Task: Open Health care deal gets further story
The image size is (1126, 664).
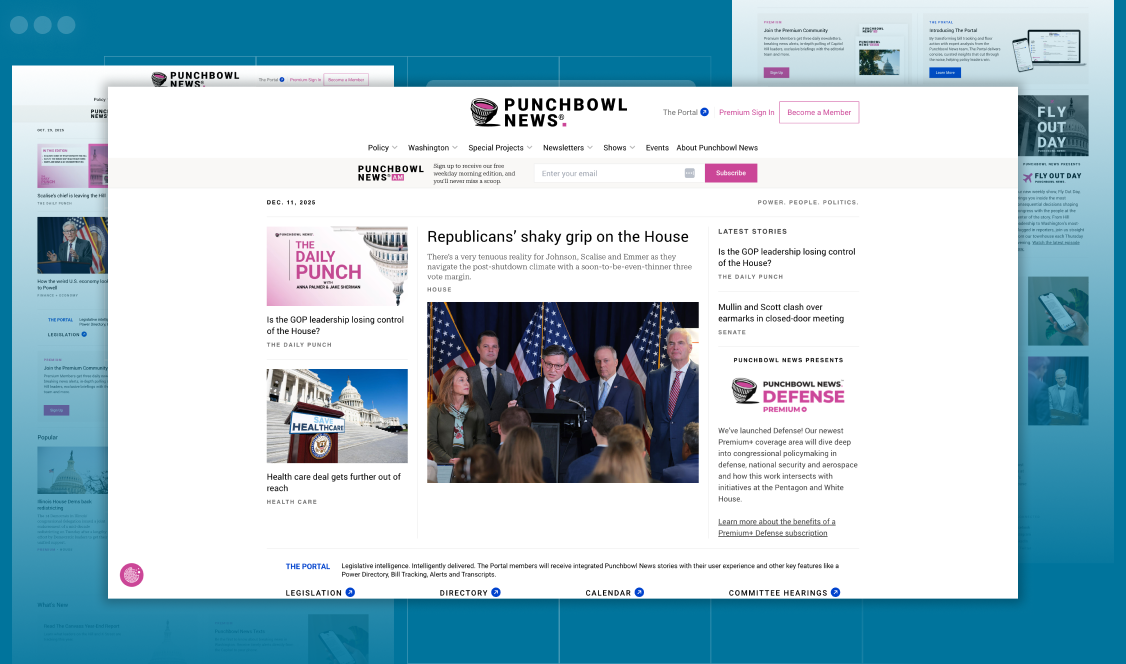Action: pyautogui.click(x=334, y=482)
